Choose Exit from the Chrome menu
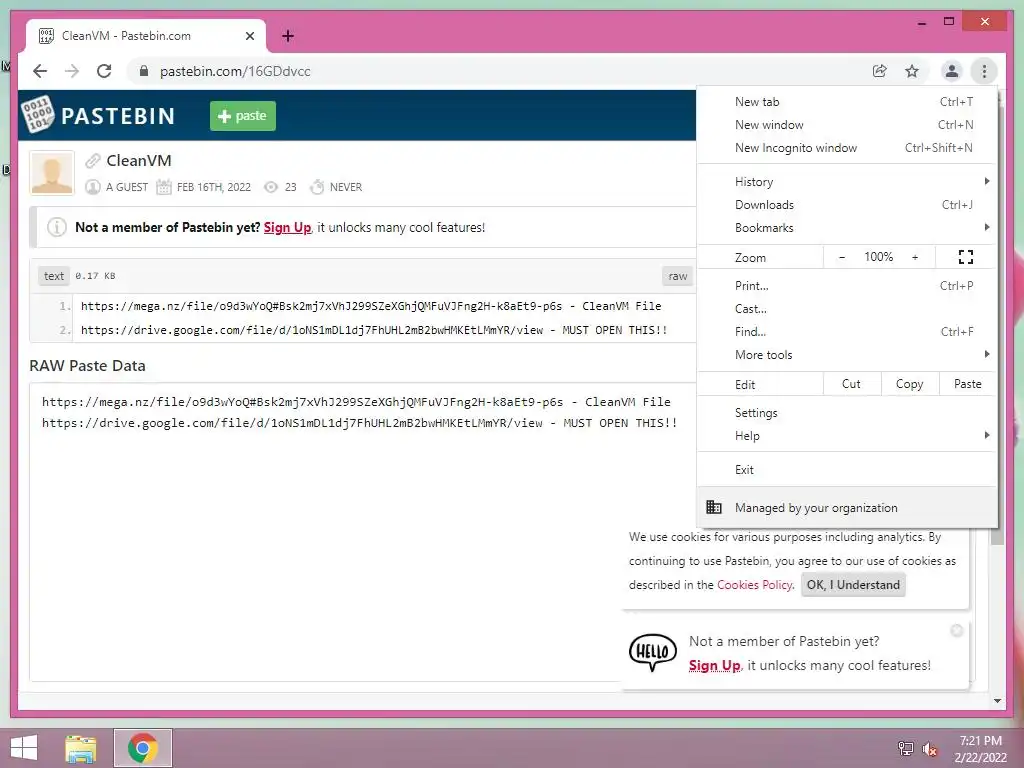Viewport: 1024px width, 768px height. tap(847, 470)
